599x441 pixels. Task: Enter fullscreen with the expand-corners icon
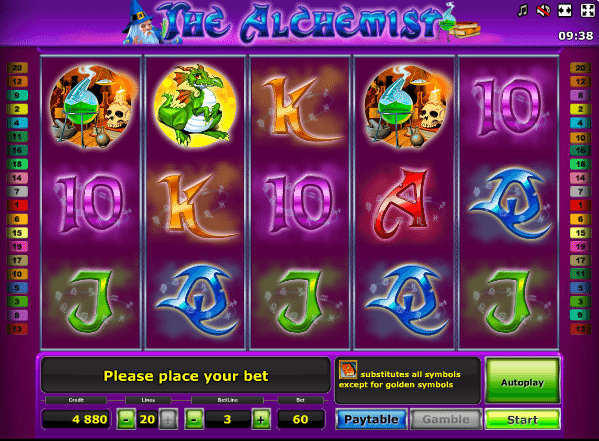588,10
